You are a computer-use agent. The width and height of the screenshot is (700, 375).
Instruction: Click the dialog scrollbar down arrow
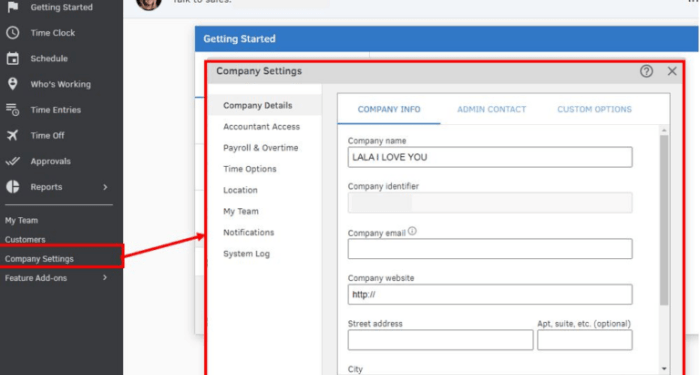(664, 369)
